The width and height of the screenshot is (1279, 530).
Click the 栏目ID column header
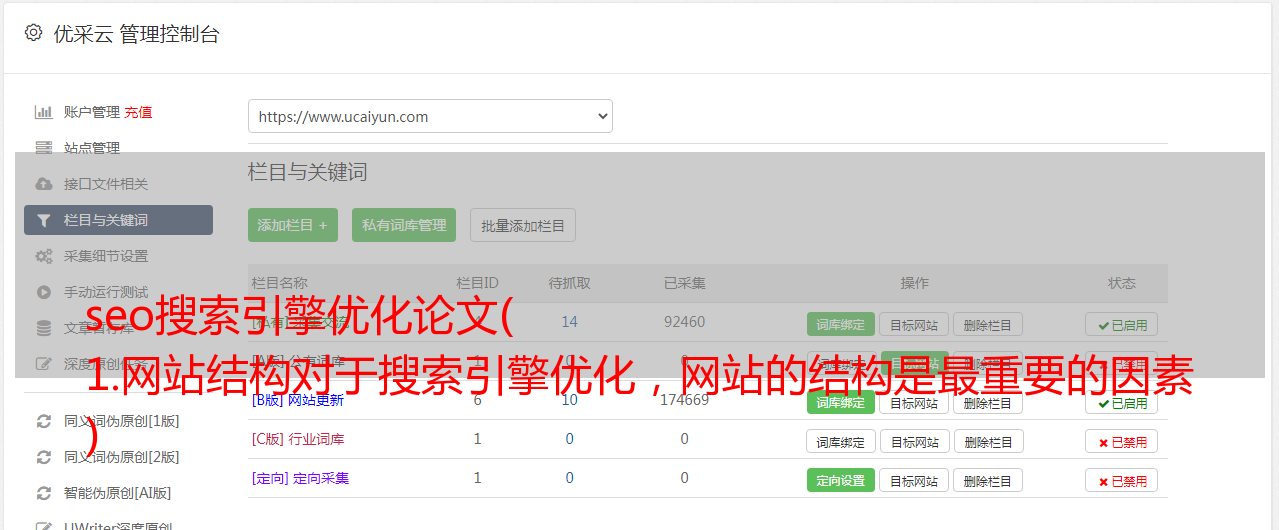pos(477,283)
